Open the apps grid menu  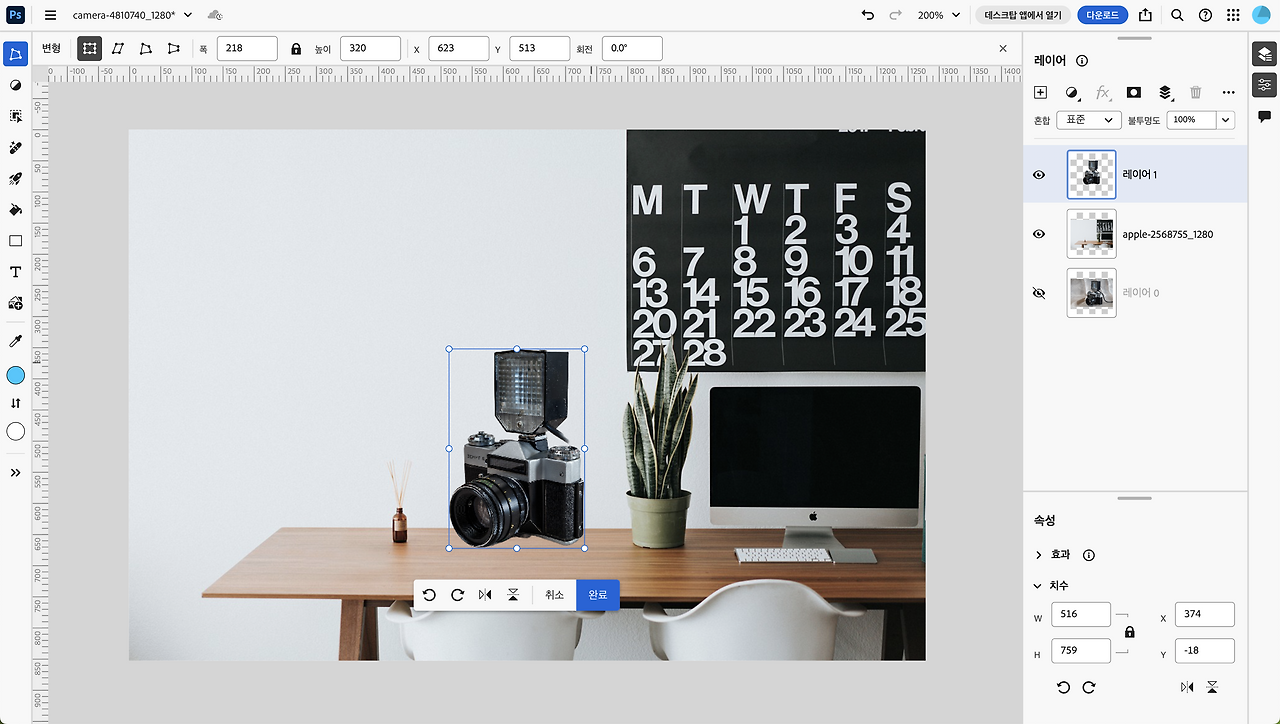(x=1233, y=15)
